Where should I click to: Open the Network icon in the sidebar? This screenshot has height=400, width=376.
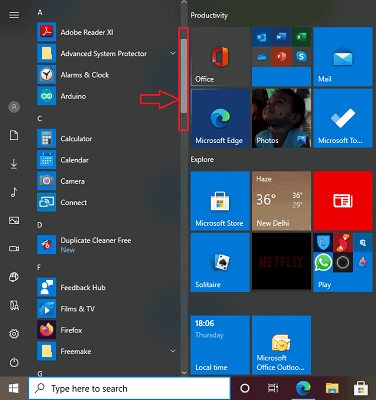click(x=14, y=277)
